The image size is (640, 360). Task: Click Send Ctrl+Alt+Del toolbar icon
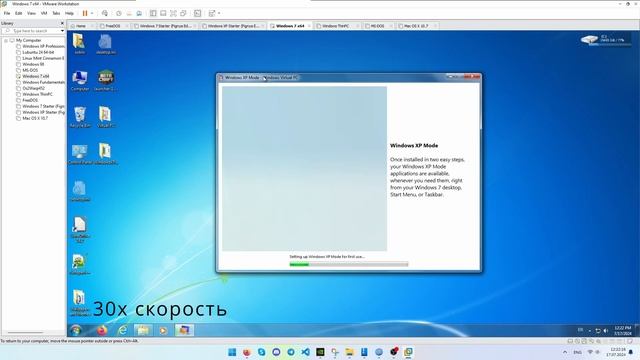pos(105,13)
